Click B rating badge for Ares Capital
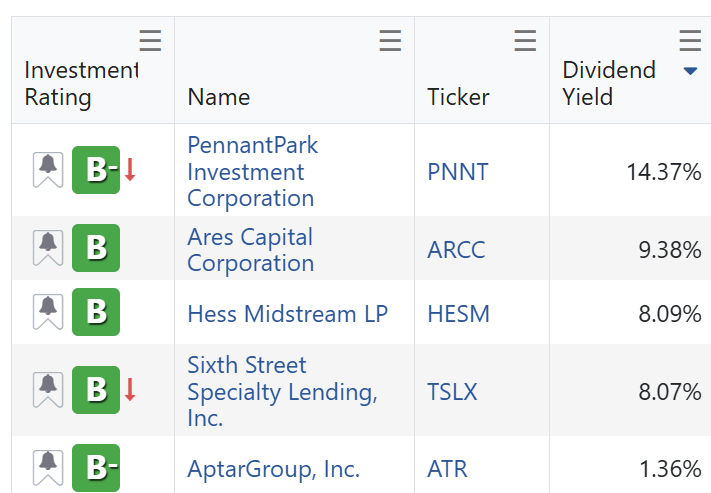Viewport: 711px width, 493px height. [x=96, y=248]
